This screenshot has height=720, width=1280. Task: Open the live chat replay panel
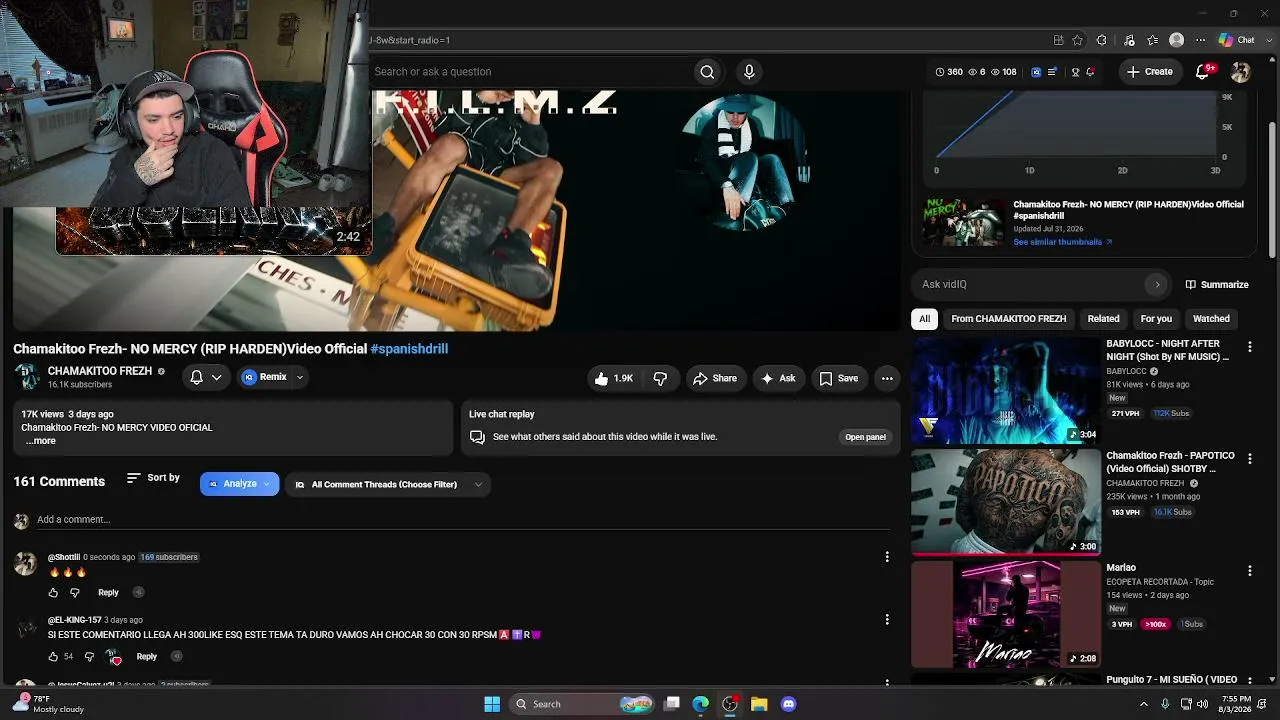click(866, 437)
